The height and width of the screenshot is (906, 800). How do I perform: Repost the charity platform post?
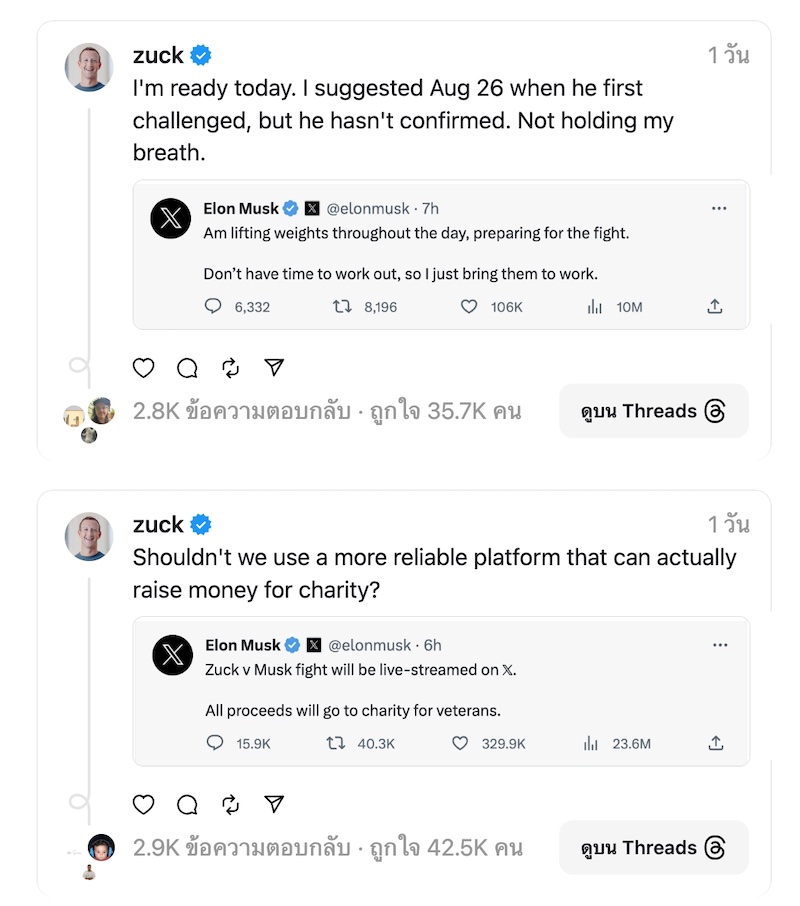231,805
